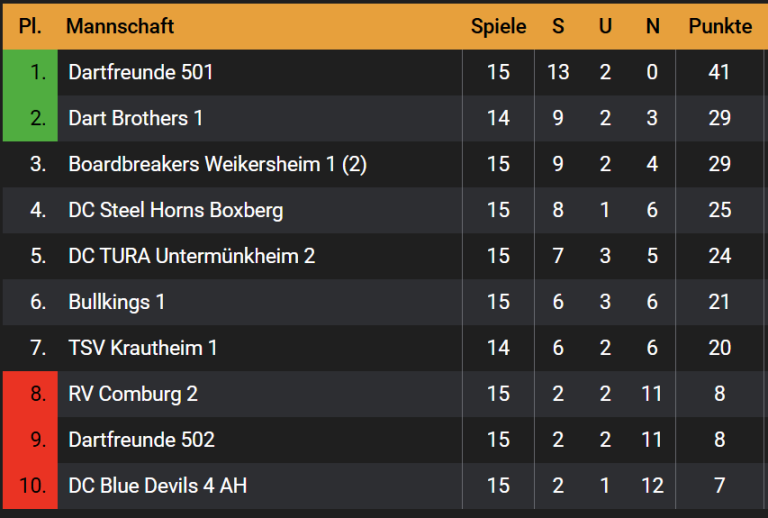Click the 41 points cell
This screenshot has height=518, width=768.
point(719,72)
